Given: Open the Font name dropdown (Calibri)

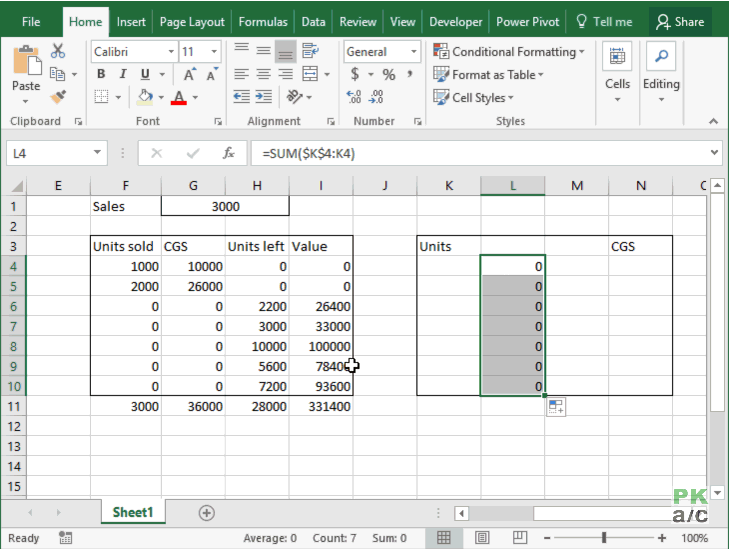Looking at the screenshot, I should [x=171, y=52].
